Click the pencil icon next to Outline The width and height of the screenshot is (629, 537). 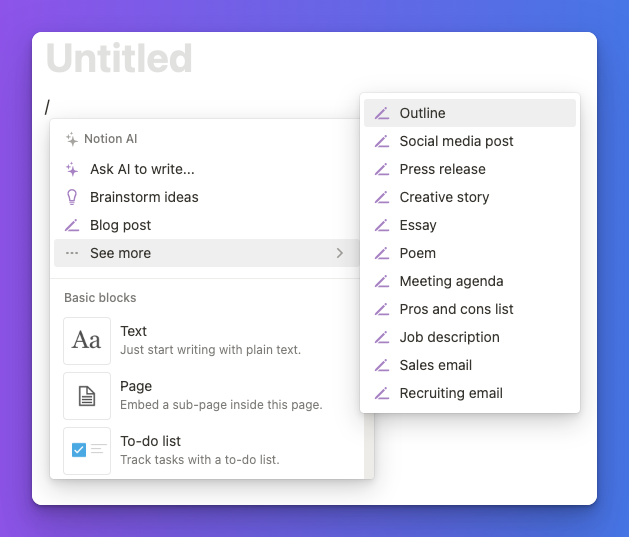pos(382,113)
